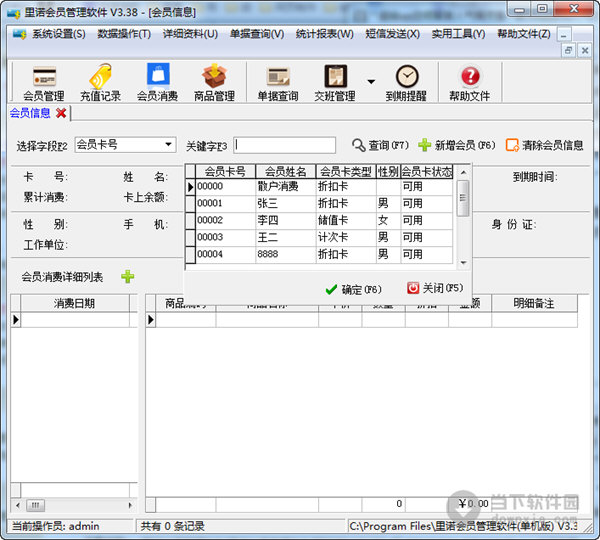Click 新增会员 (F6) button
This screenshot has width=600, height=540.
457,145
